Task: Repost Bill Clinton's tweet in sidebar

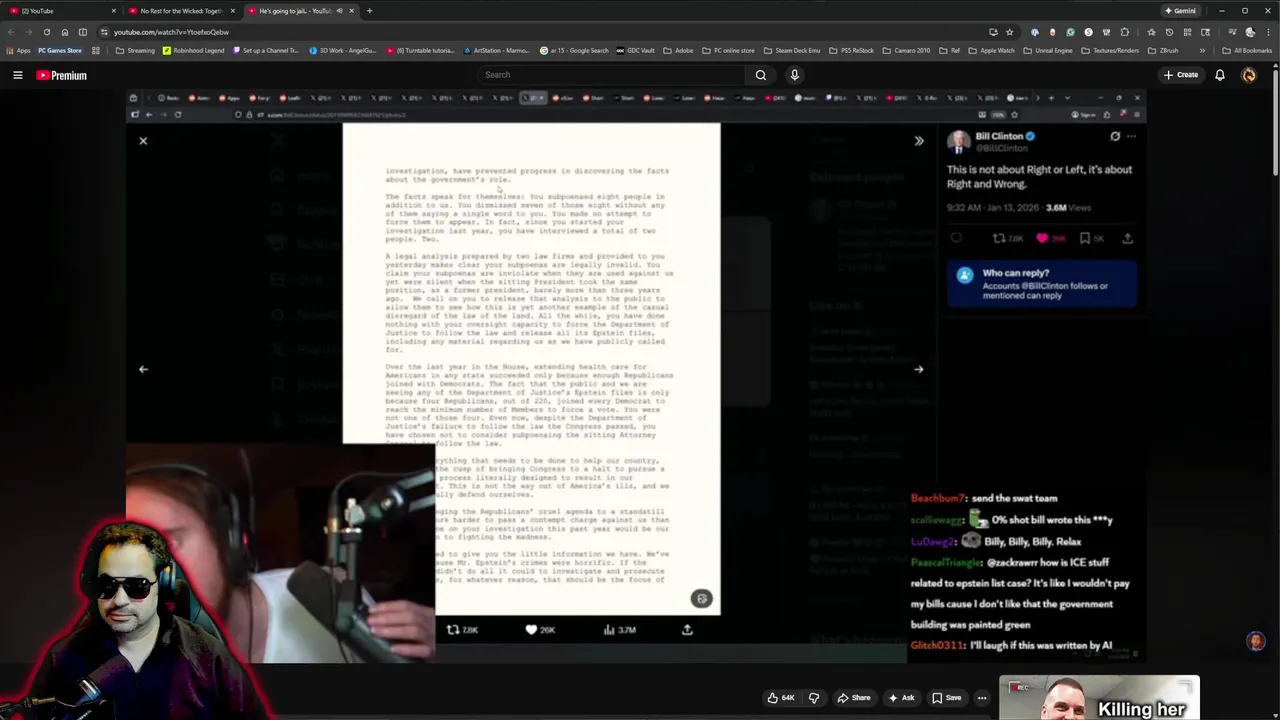Action: click(998, 239)
